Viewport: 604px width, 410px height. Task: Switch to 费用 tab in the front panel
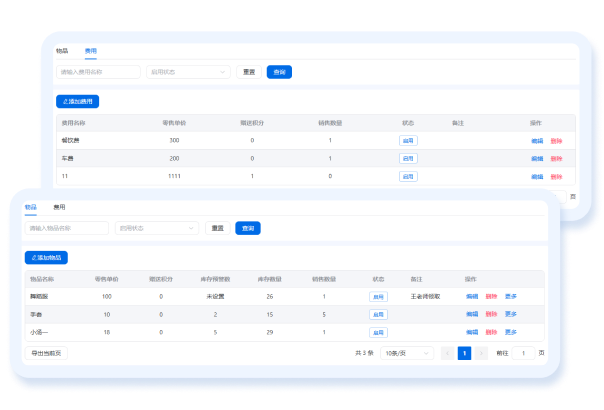60,207
